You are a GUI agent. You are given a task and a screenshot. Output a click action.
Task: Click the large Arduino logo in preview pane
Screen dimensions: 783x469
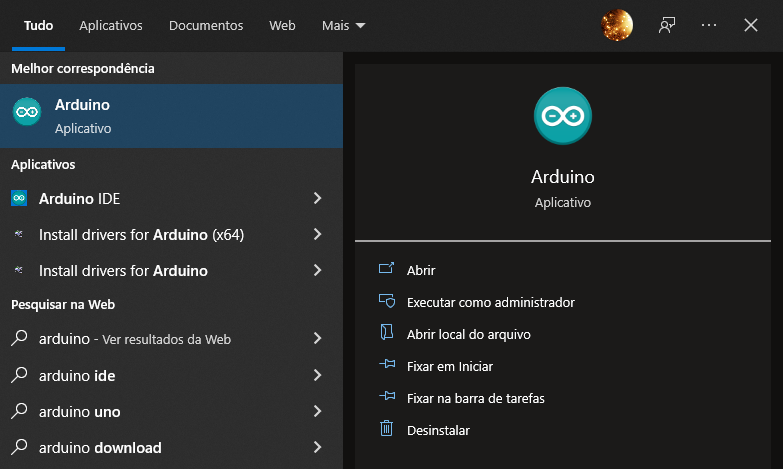[x=563, y=116]
